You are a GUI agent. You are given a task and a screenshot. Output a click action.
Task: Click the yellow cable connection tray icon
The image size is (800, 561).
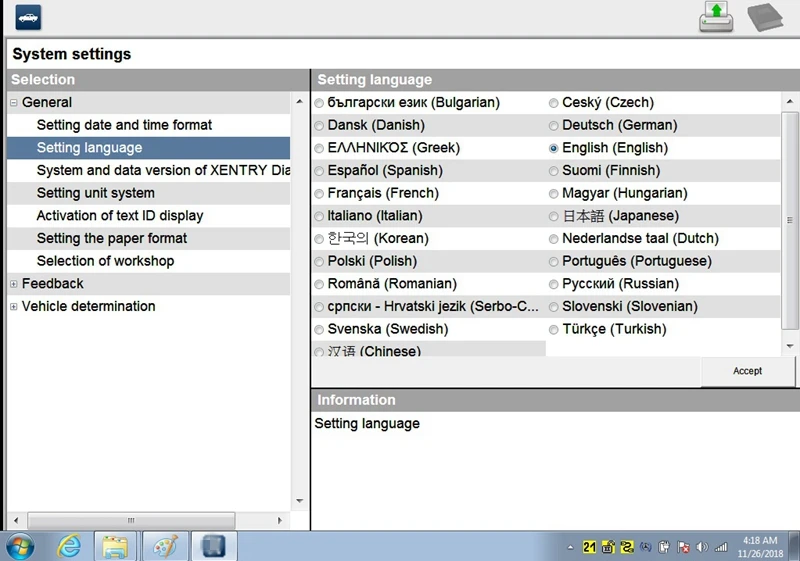pyautogui.click(x=627, y=547)
